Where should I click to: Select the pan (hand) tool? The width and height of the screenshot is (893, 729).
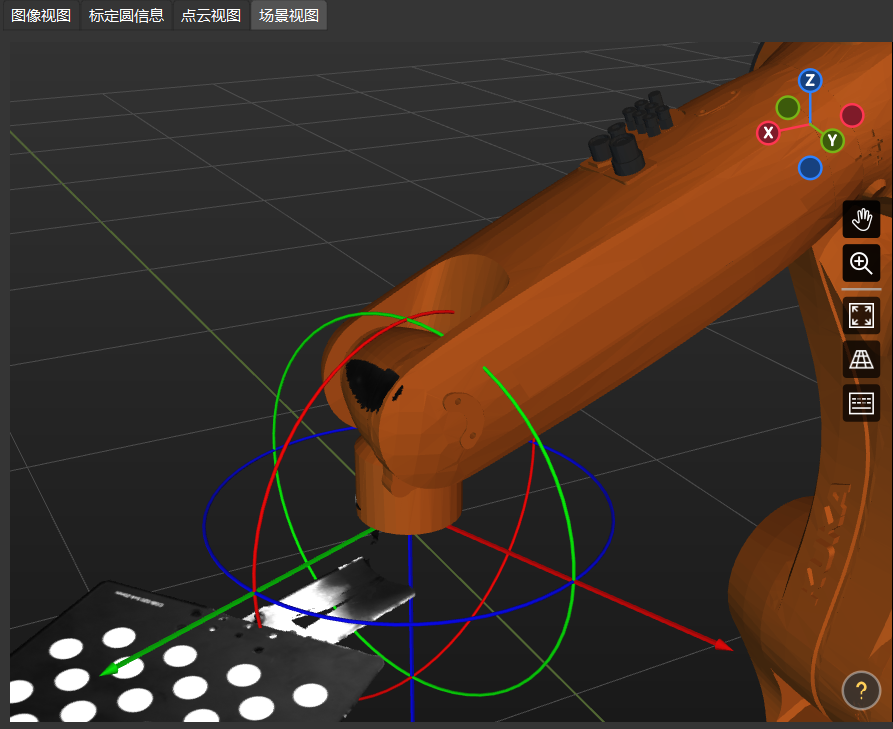[x=861, y=219]
